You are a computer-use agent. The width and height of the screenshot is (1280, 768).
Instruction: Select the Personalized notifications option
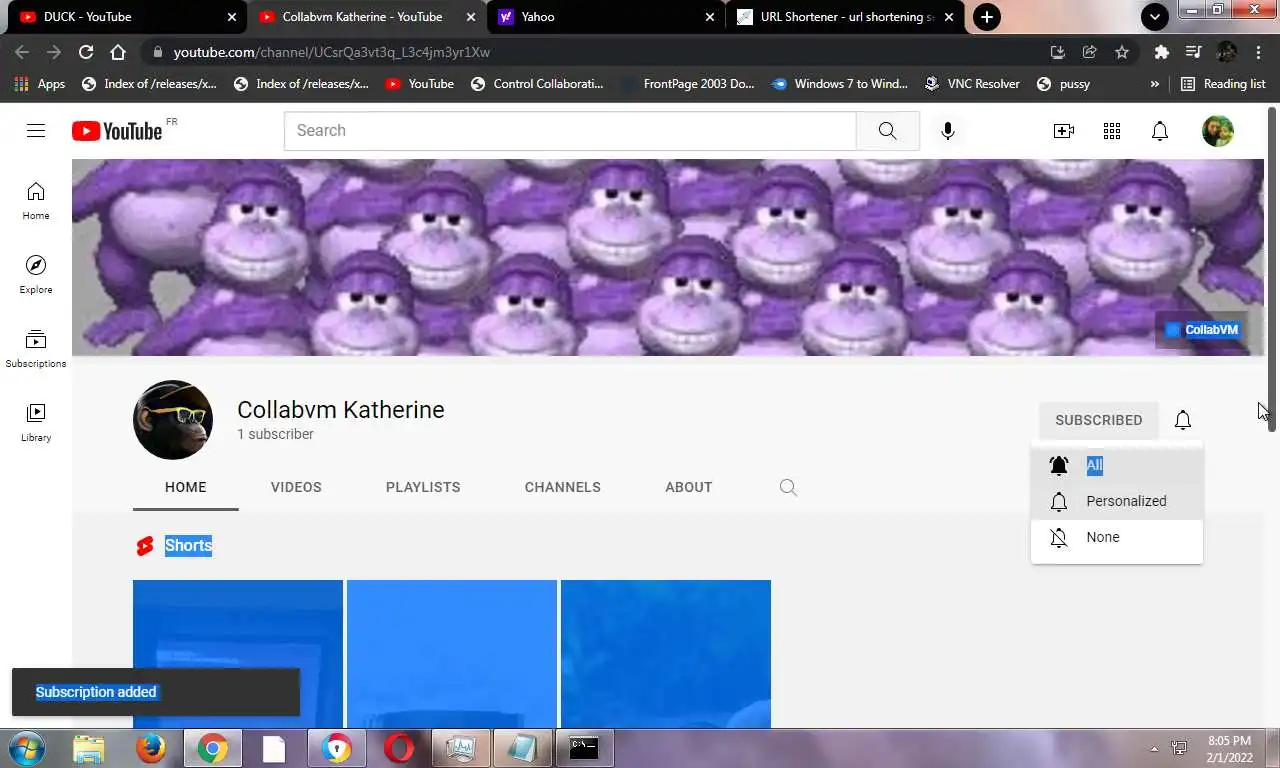[1117, 501]
